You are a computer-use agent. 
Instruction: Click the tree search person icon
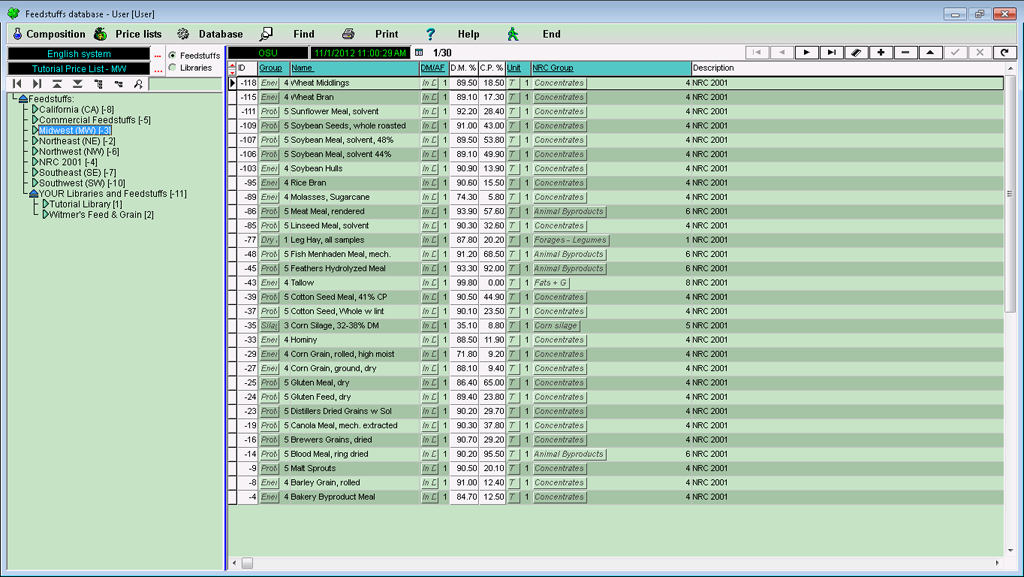(x=138, y=84)
